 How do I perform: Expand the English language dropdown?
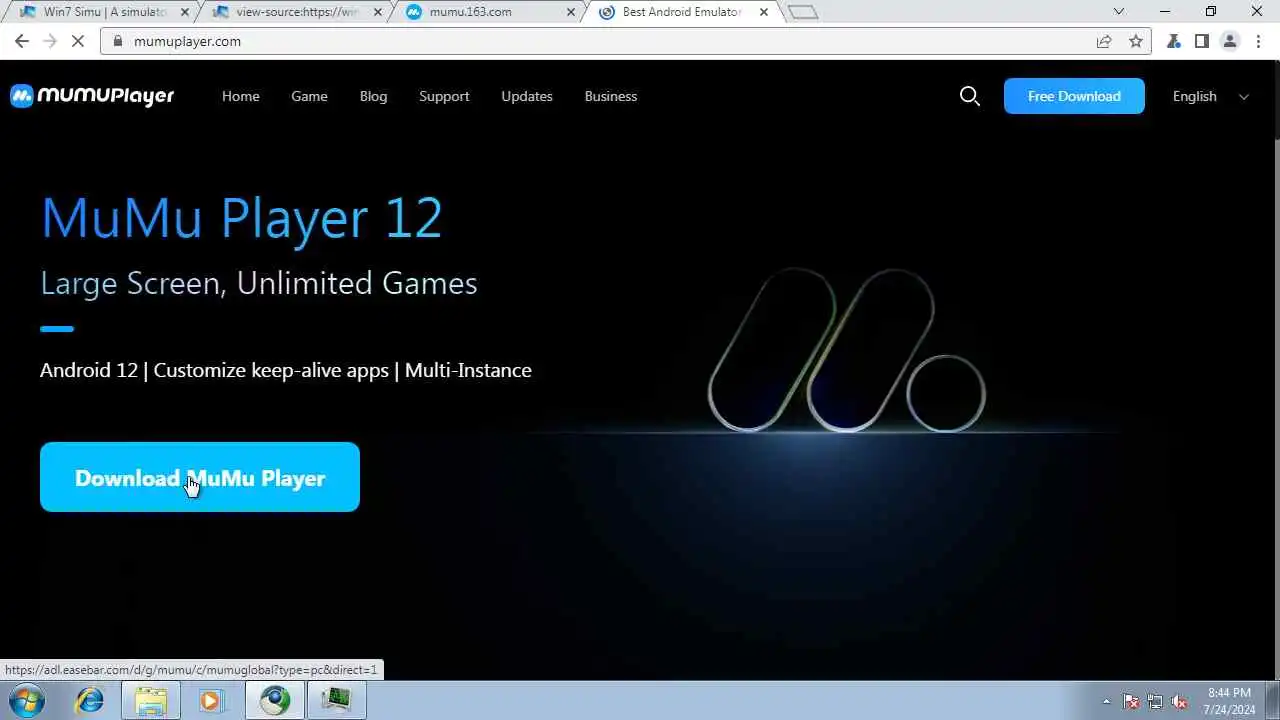(1211, 96)
